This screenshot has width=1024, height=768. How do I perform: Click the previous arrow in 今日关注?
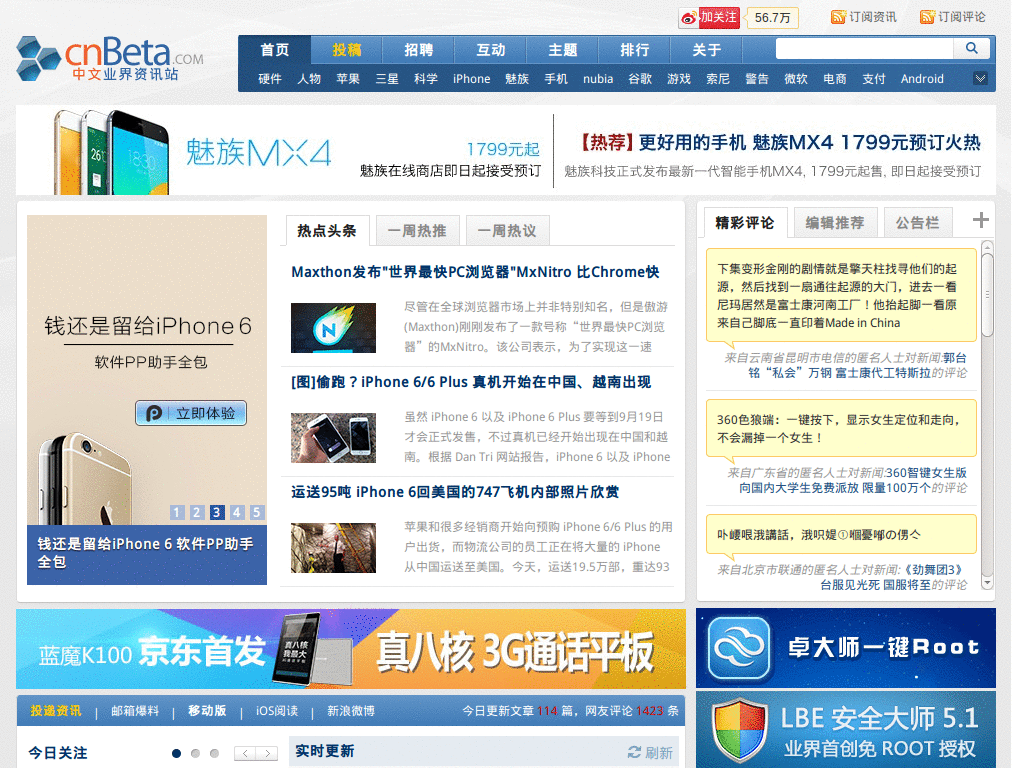click(x=245, y=754)
